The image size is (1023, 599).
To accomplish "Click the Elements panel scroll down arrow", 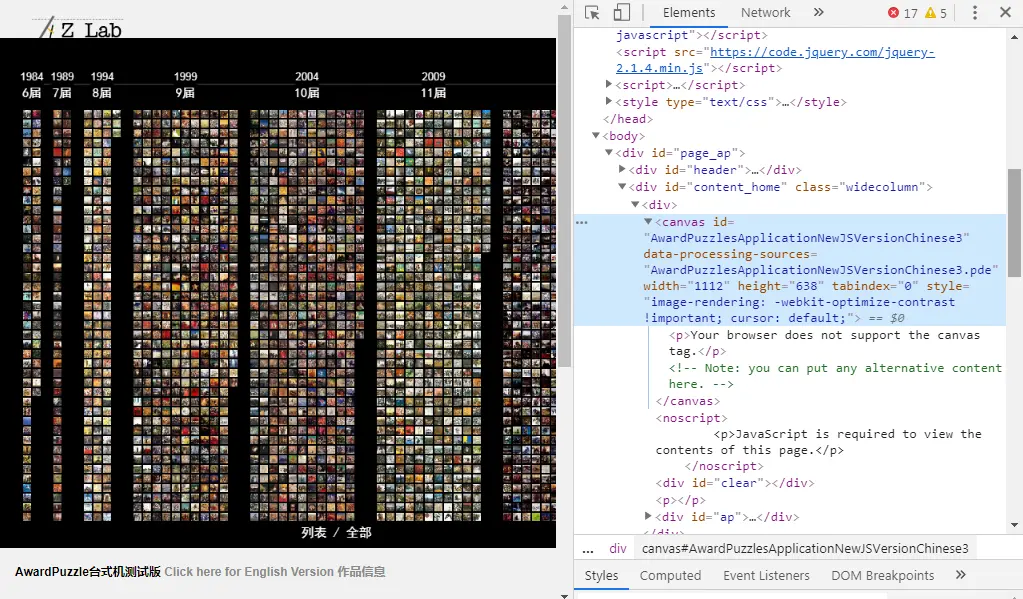I will (1014, 525).
